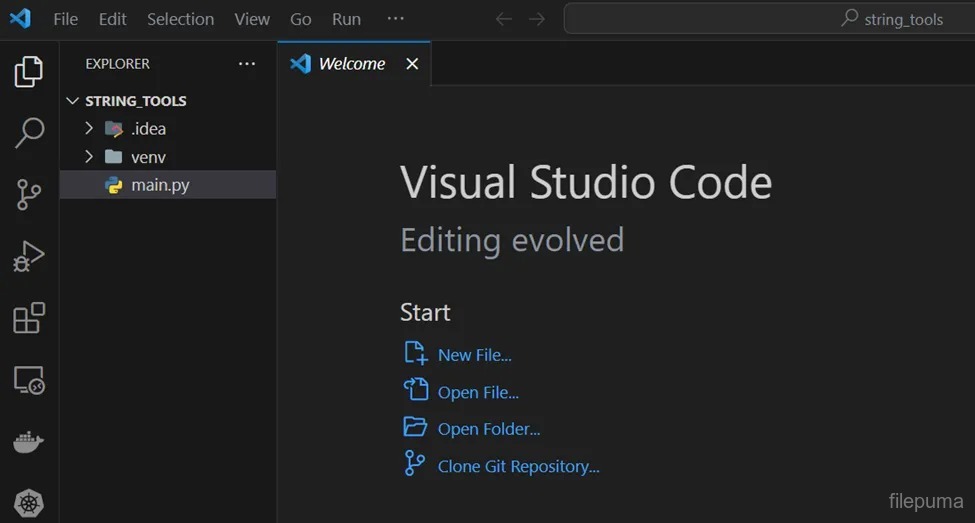Open the Docker view
The image size is (975, 523).
tap(29, 442)
